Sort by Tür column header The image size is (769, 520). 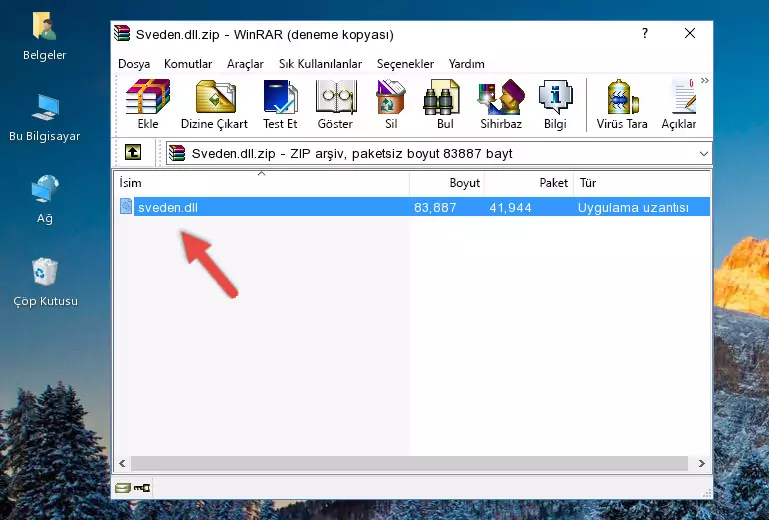pyautogui.click(x=641, y=183)
